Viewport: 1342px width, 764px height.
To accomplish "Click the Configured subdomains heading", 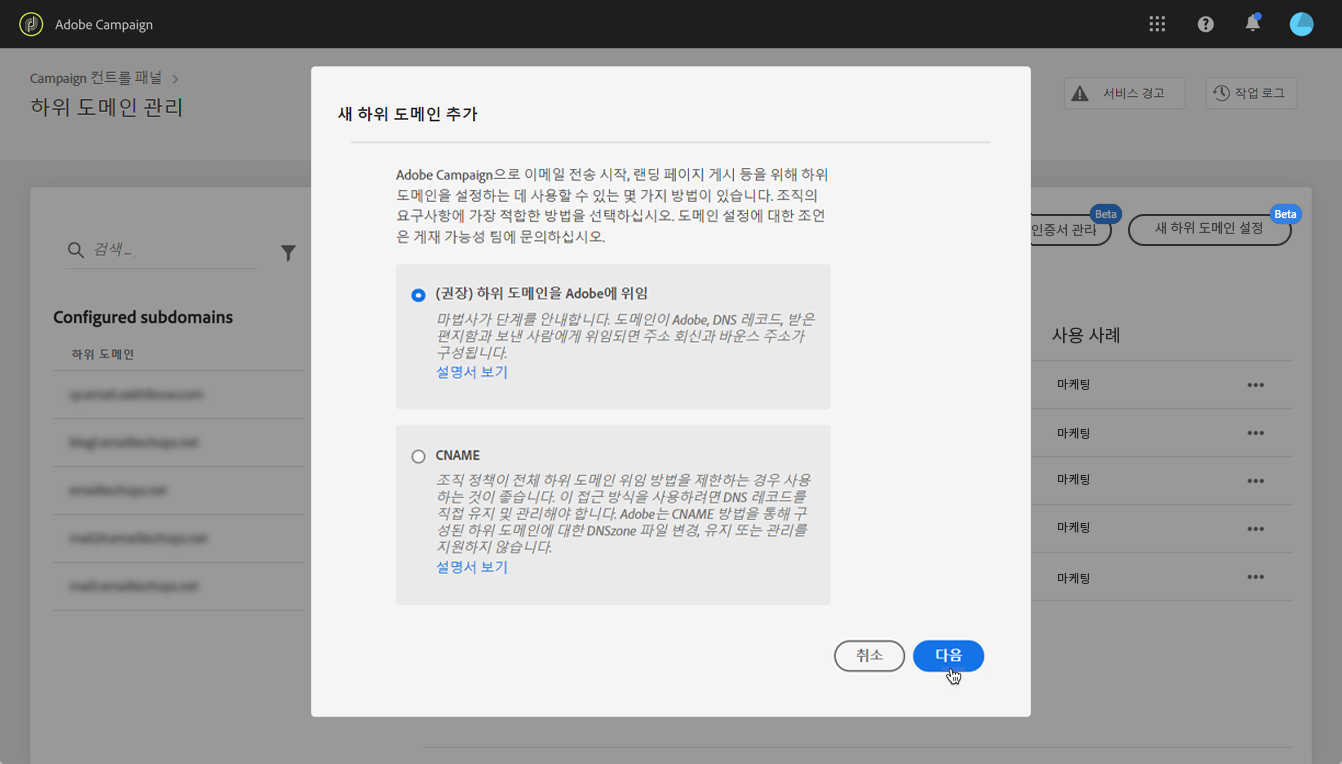I will (x=143, y=317).
